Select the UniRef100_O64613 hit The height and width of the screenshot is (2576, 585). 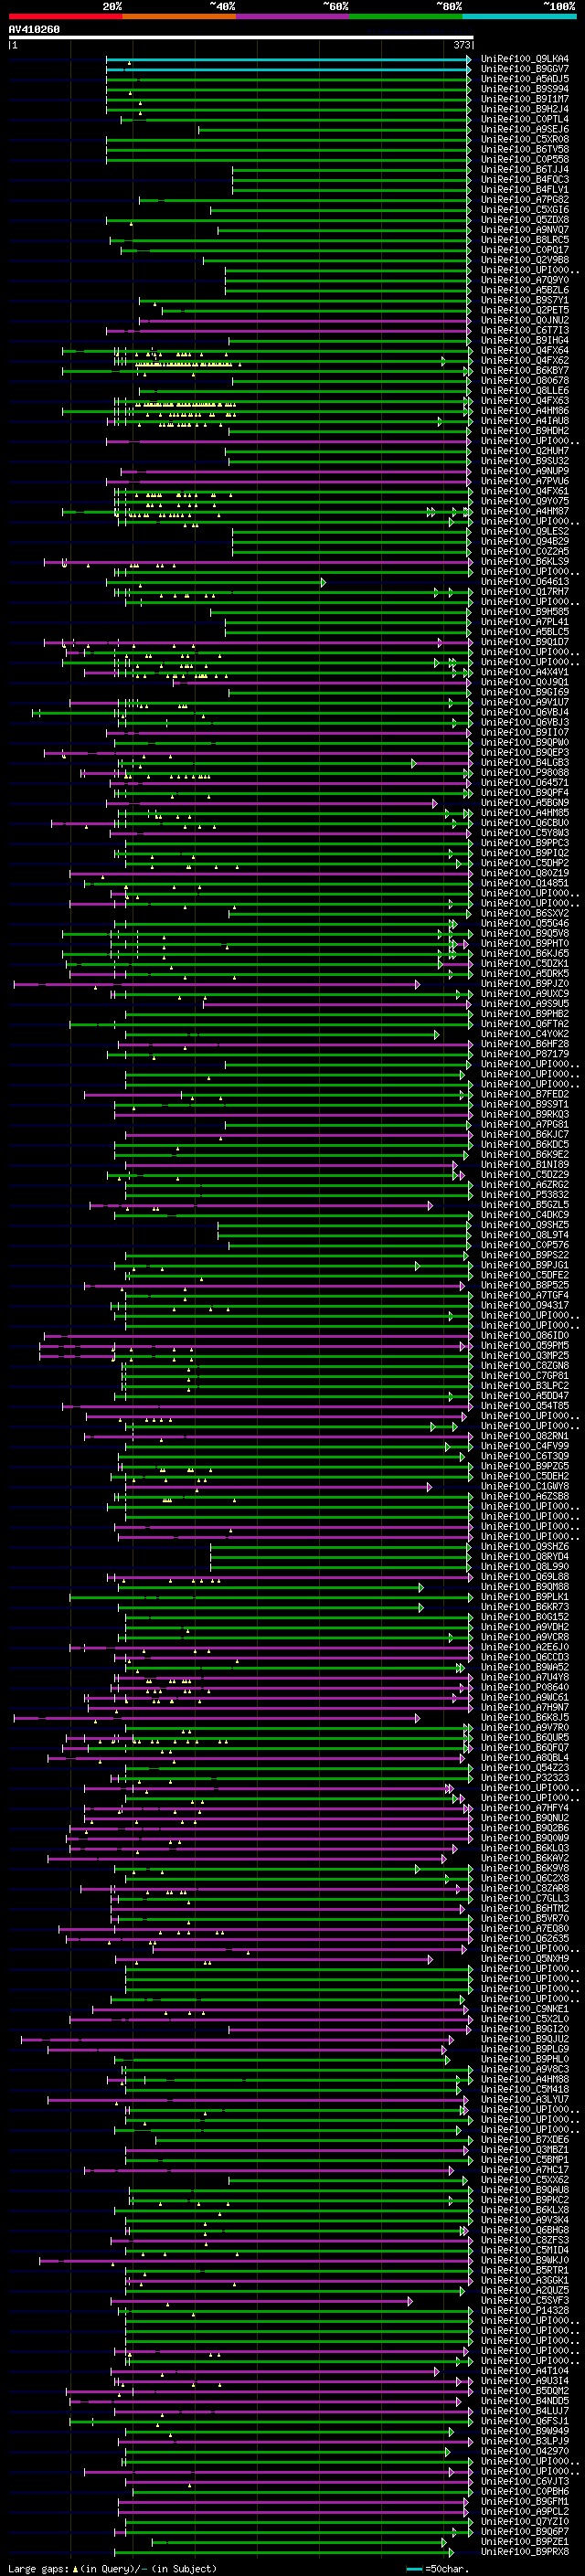(525, 582)
